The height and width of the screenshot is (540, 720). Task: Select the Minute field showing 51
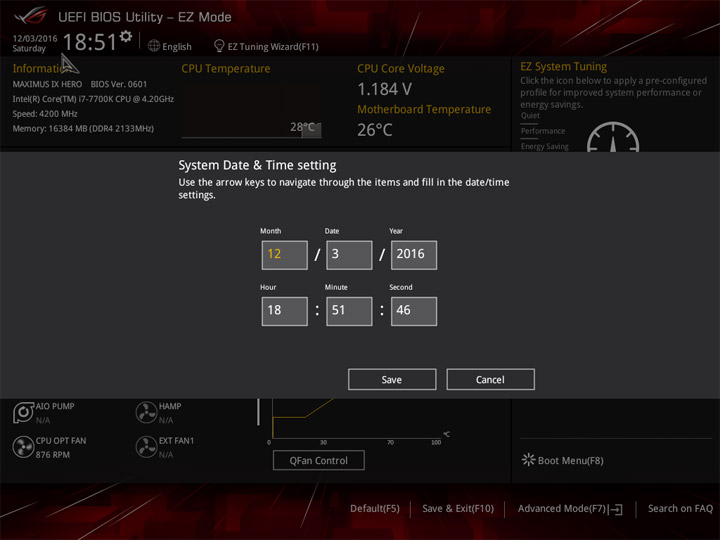click(349, 311)
